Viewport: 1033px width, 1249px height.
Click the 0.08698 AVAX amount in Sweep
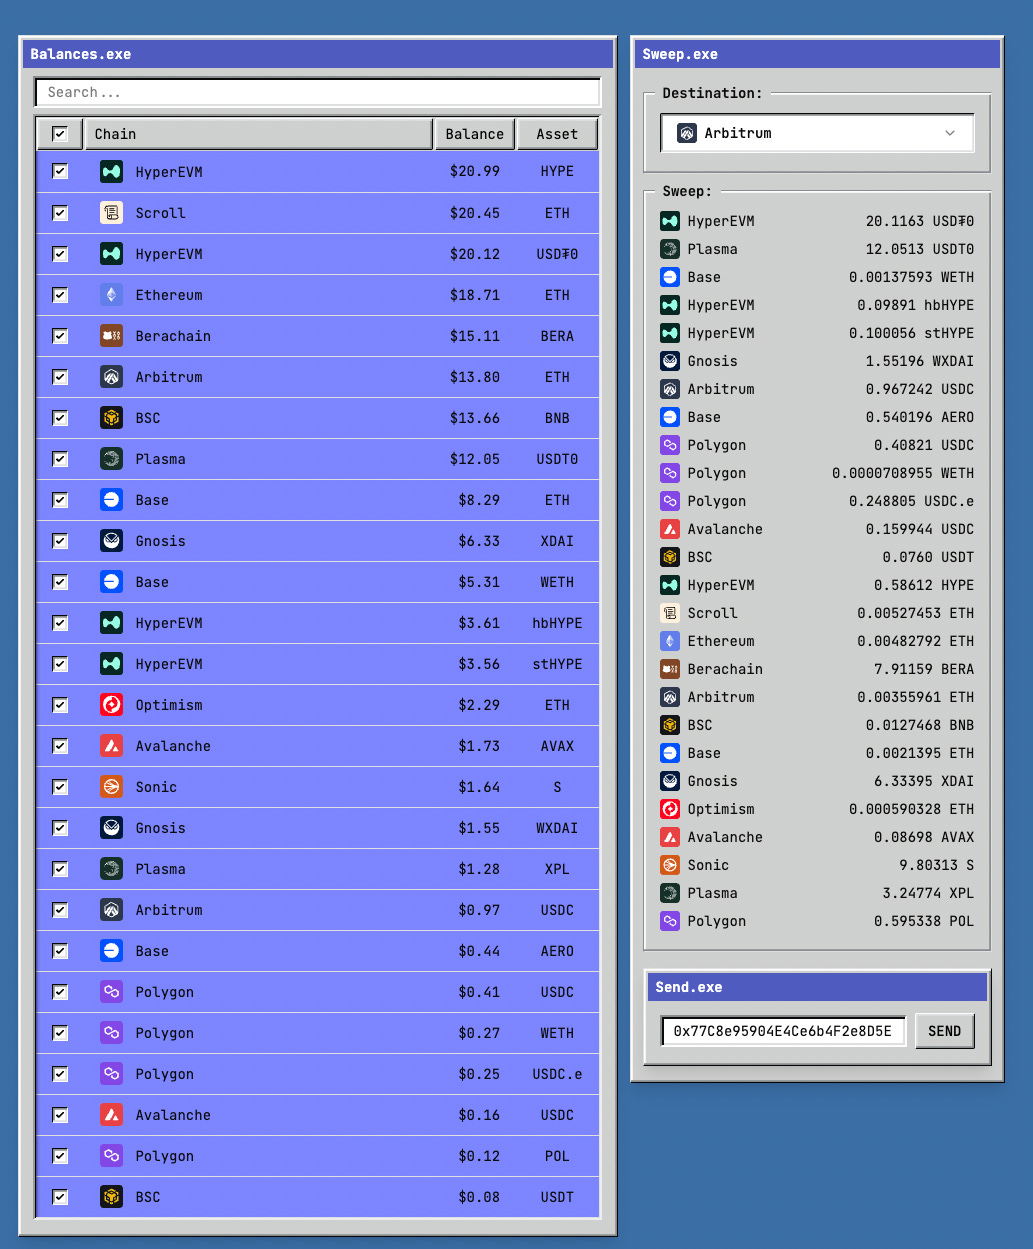pos(923,837)
